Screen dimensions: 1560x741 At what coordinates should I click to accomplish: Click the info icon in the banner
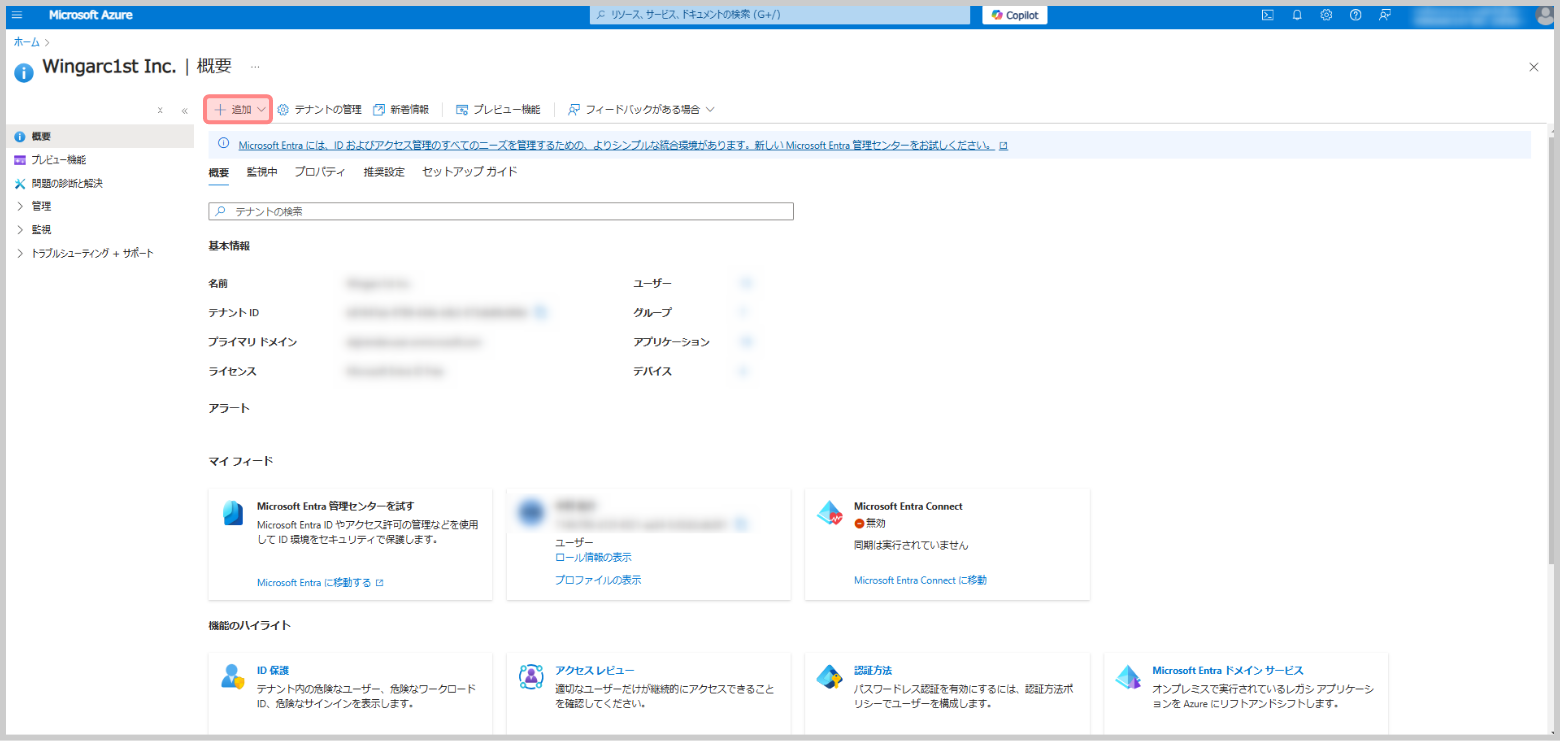(224, 145)
